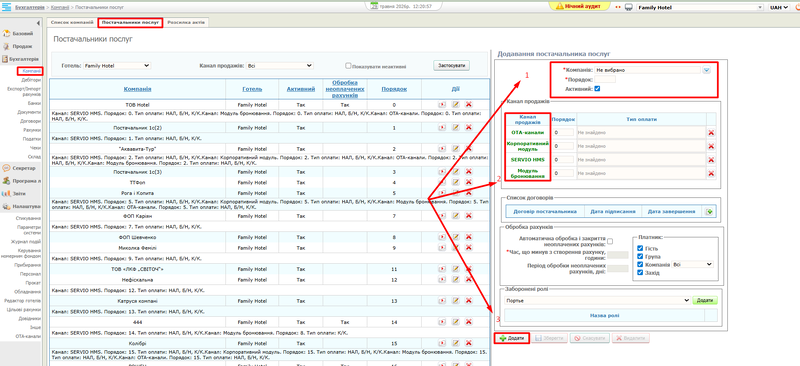
Task: Uncheck the Захід payer checkbox
Action: coord(640,273)
